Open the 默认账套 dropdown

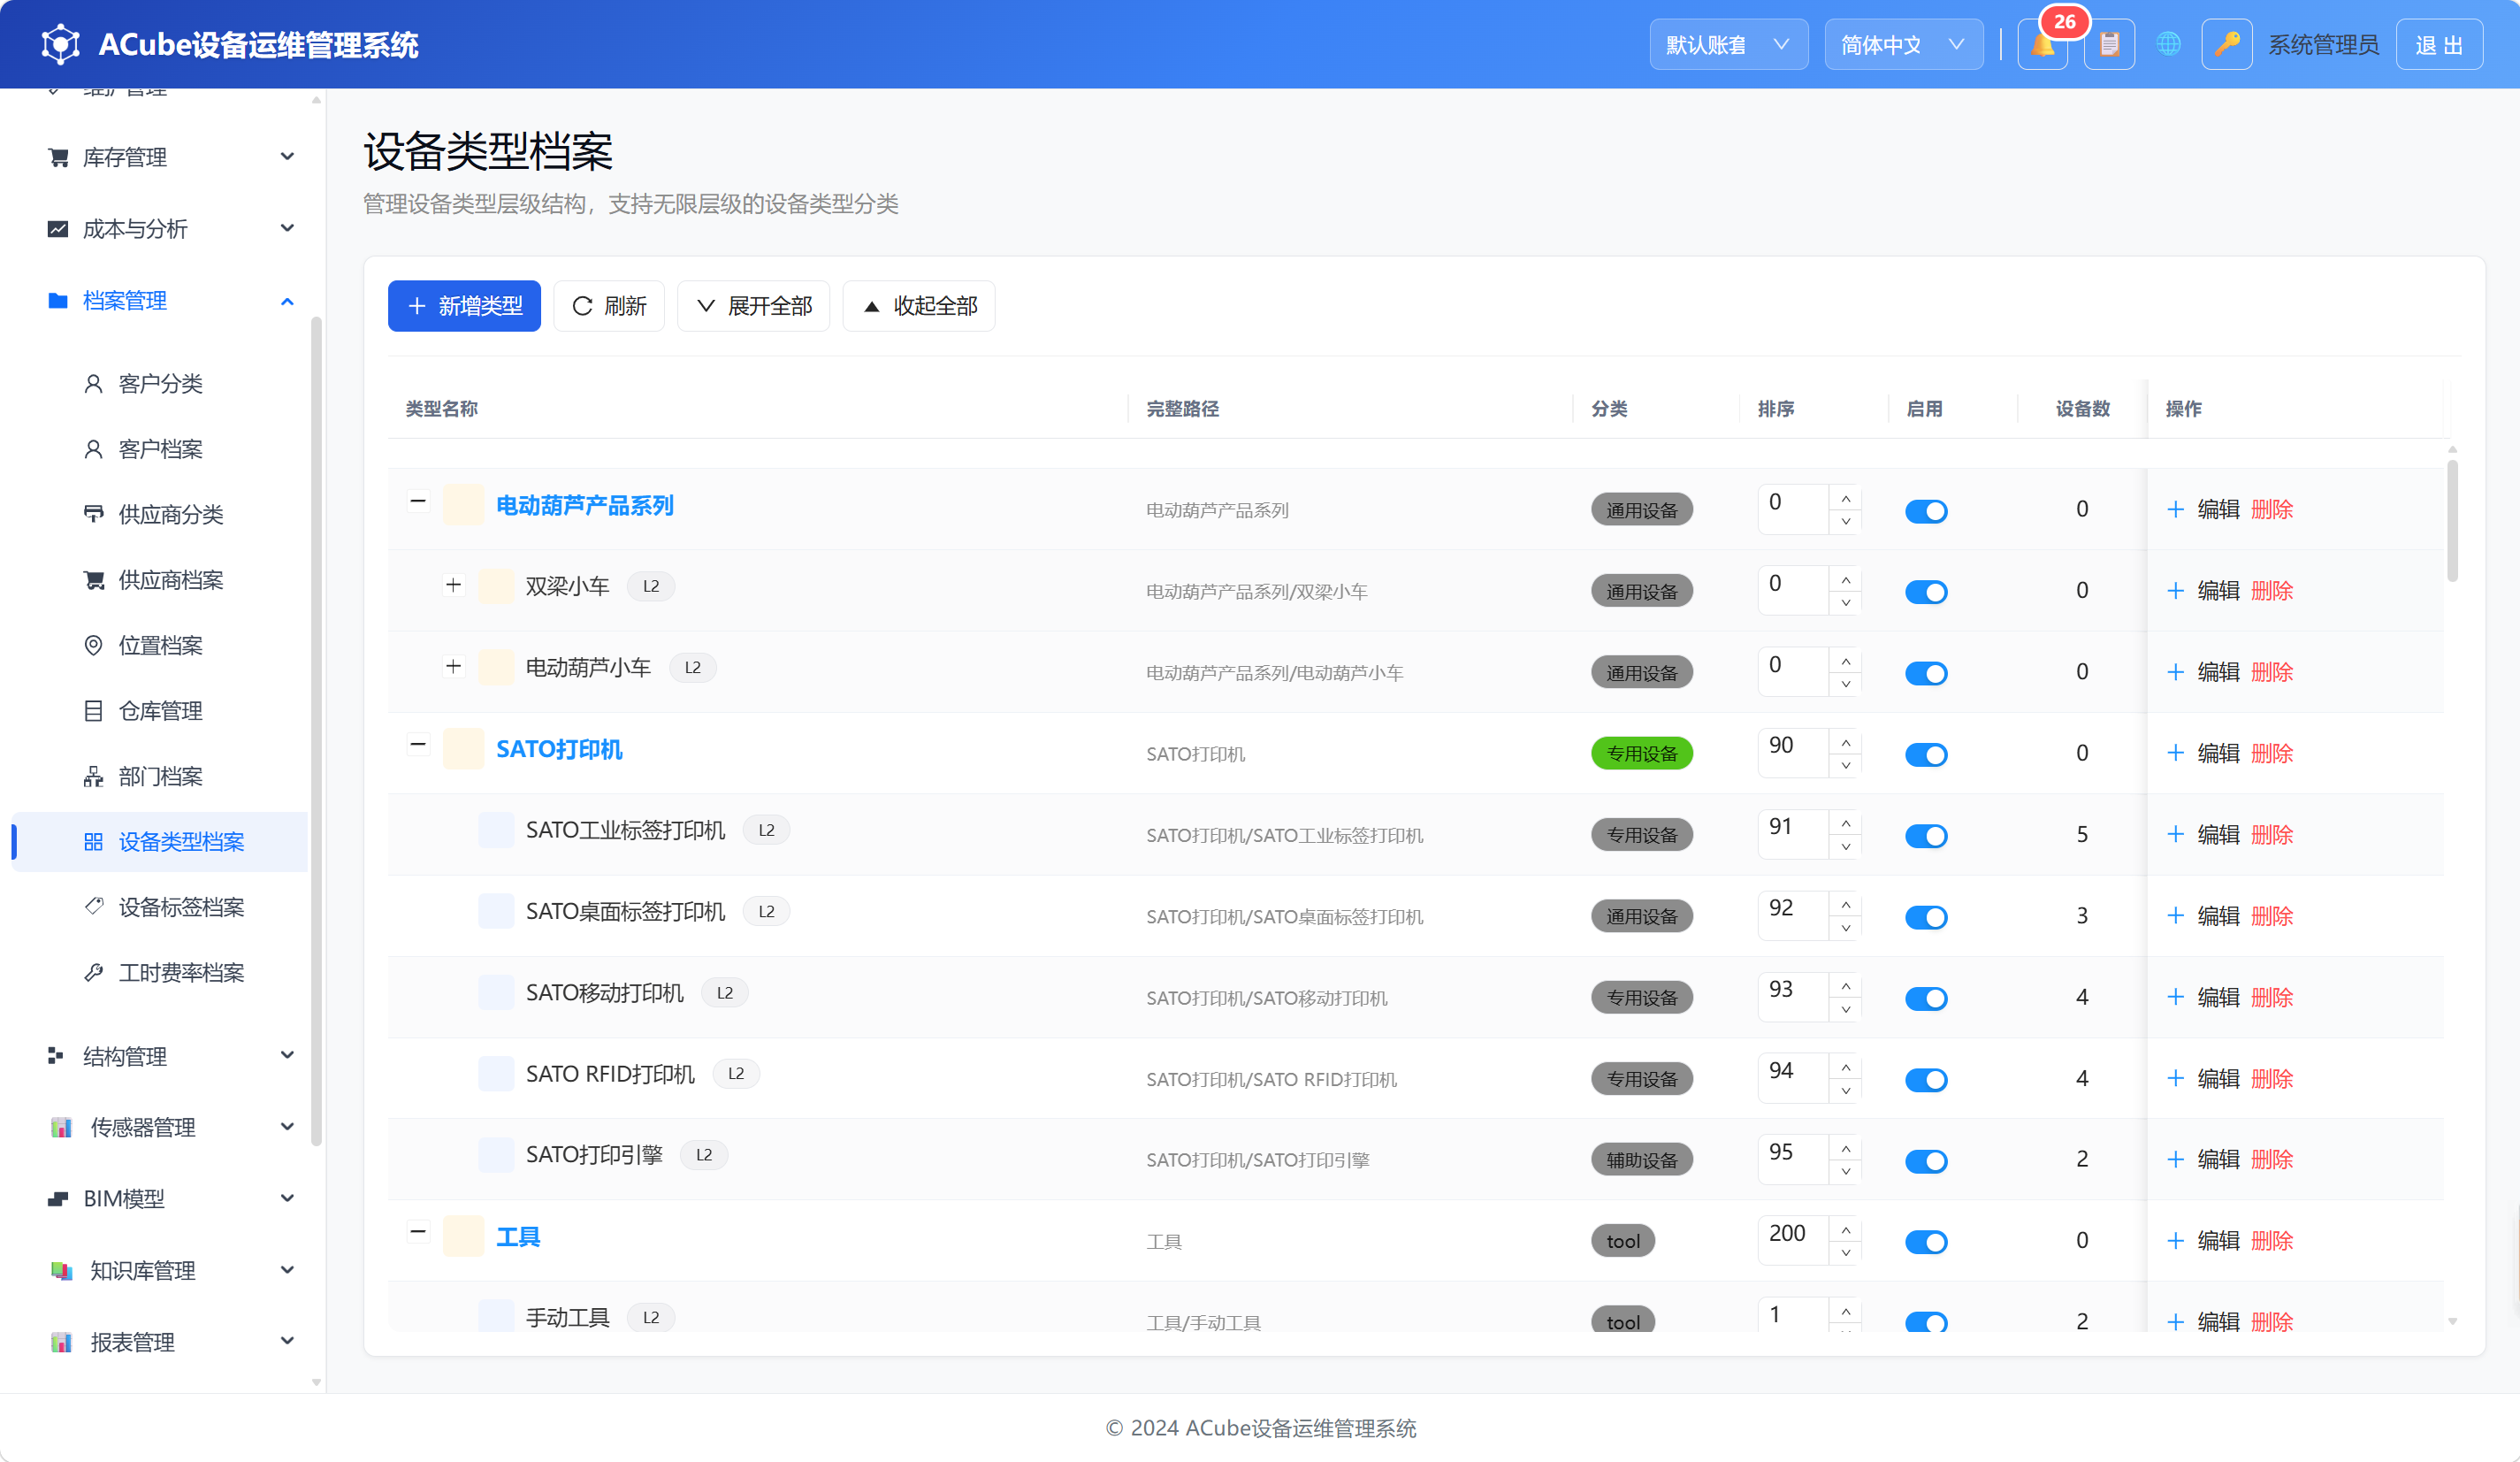(1728, 45)
